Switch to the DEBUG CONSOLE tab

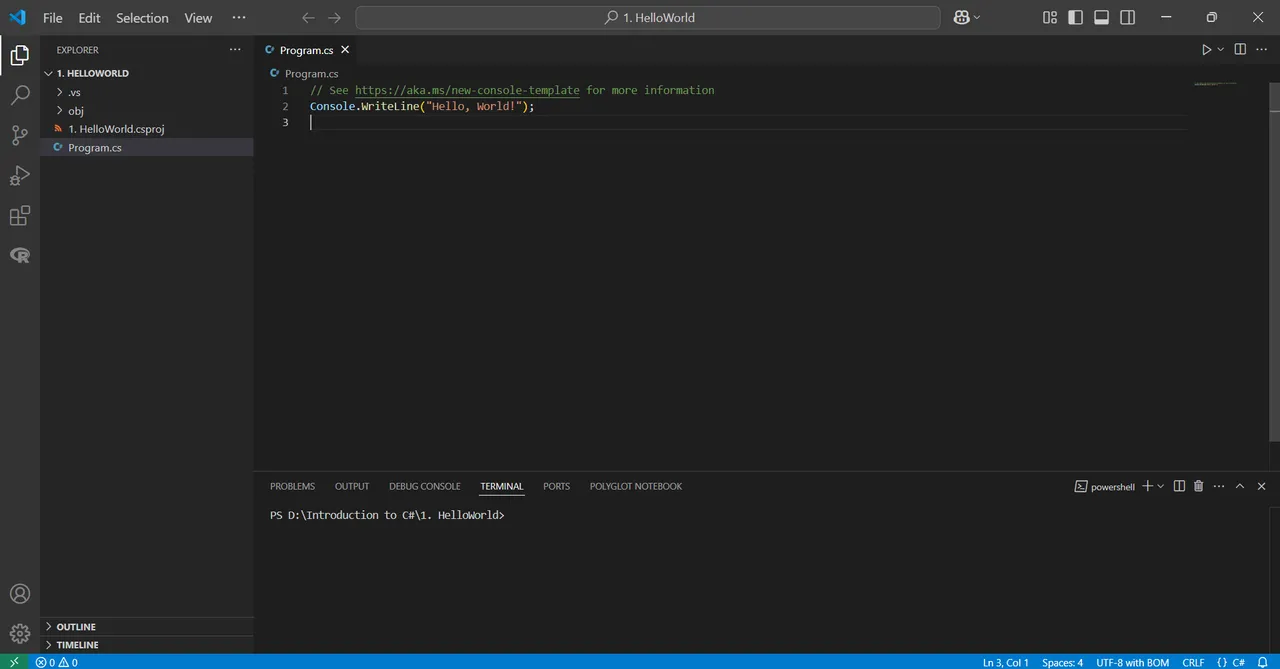(425, 486)
